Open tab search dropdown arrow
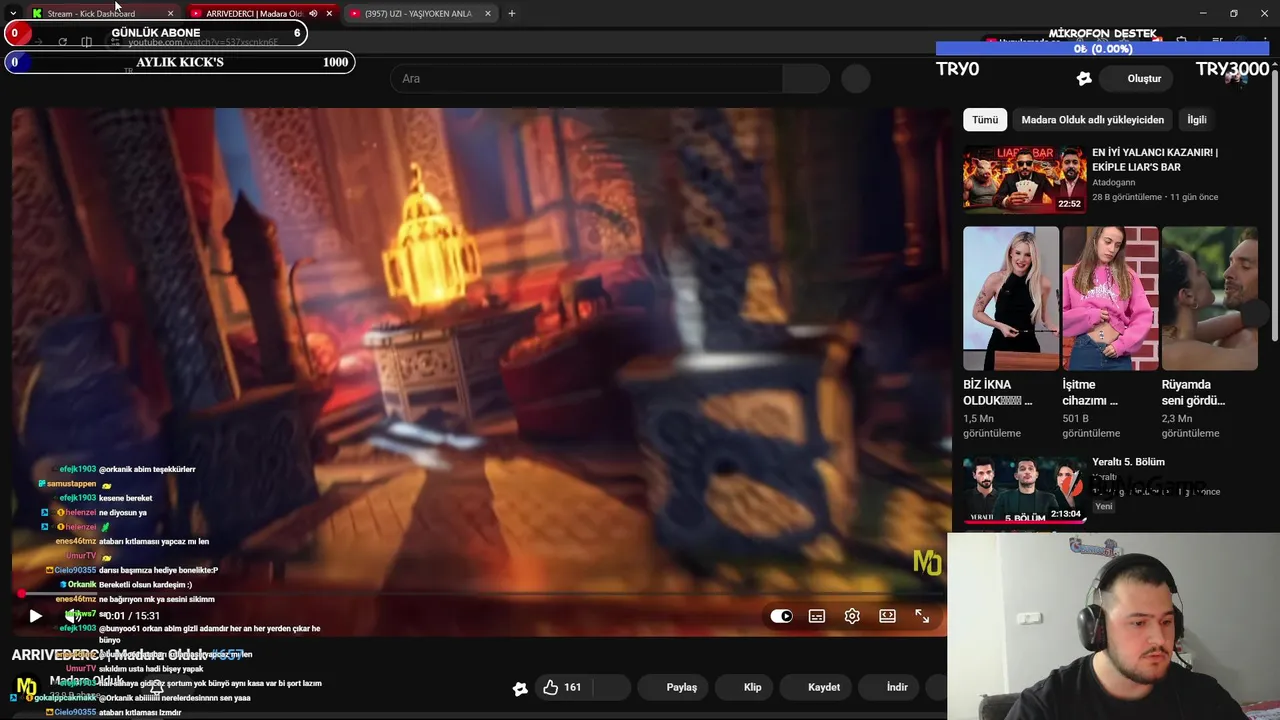Image resolution: width=1280 pixels, height=720 pixels. [13, 13]
